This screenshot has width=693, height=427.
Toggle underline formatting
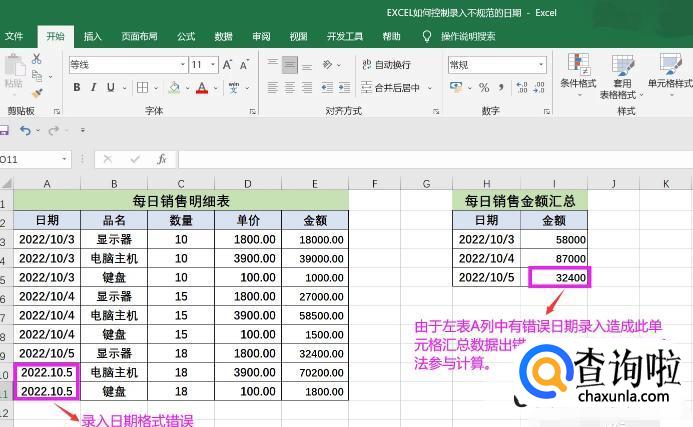point(110,88)
